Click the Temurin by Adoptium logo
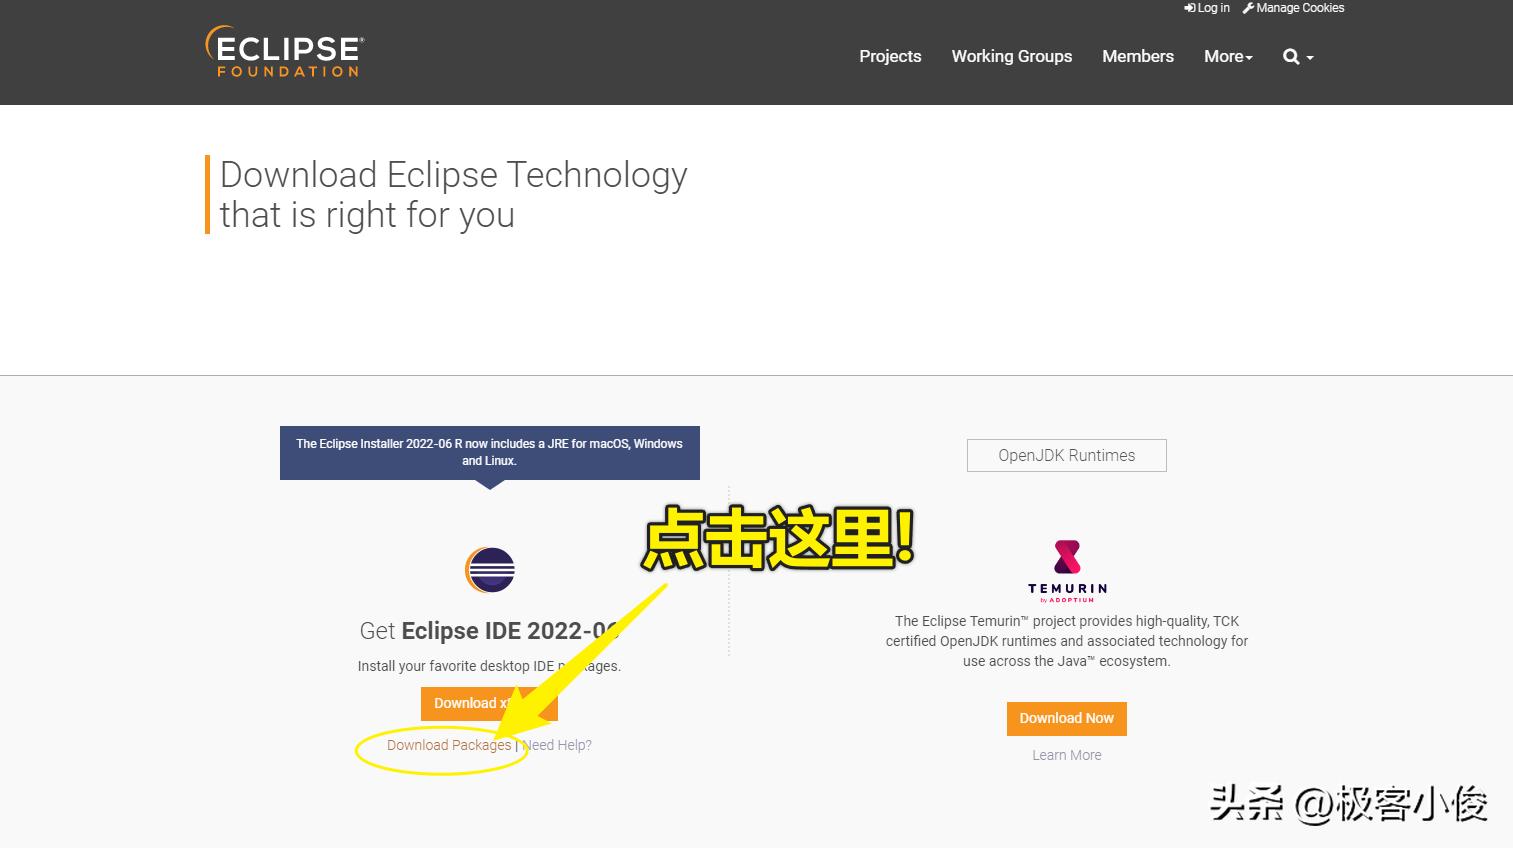 [x=1066, y=570]
